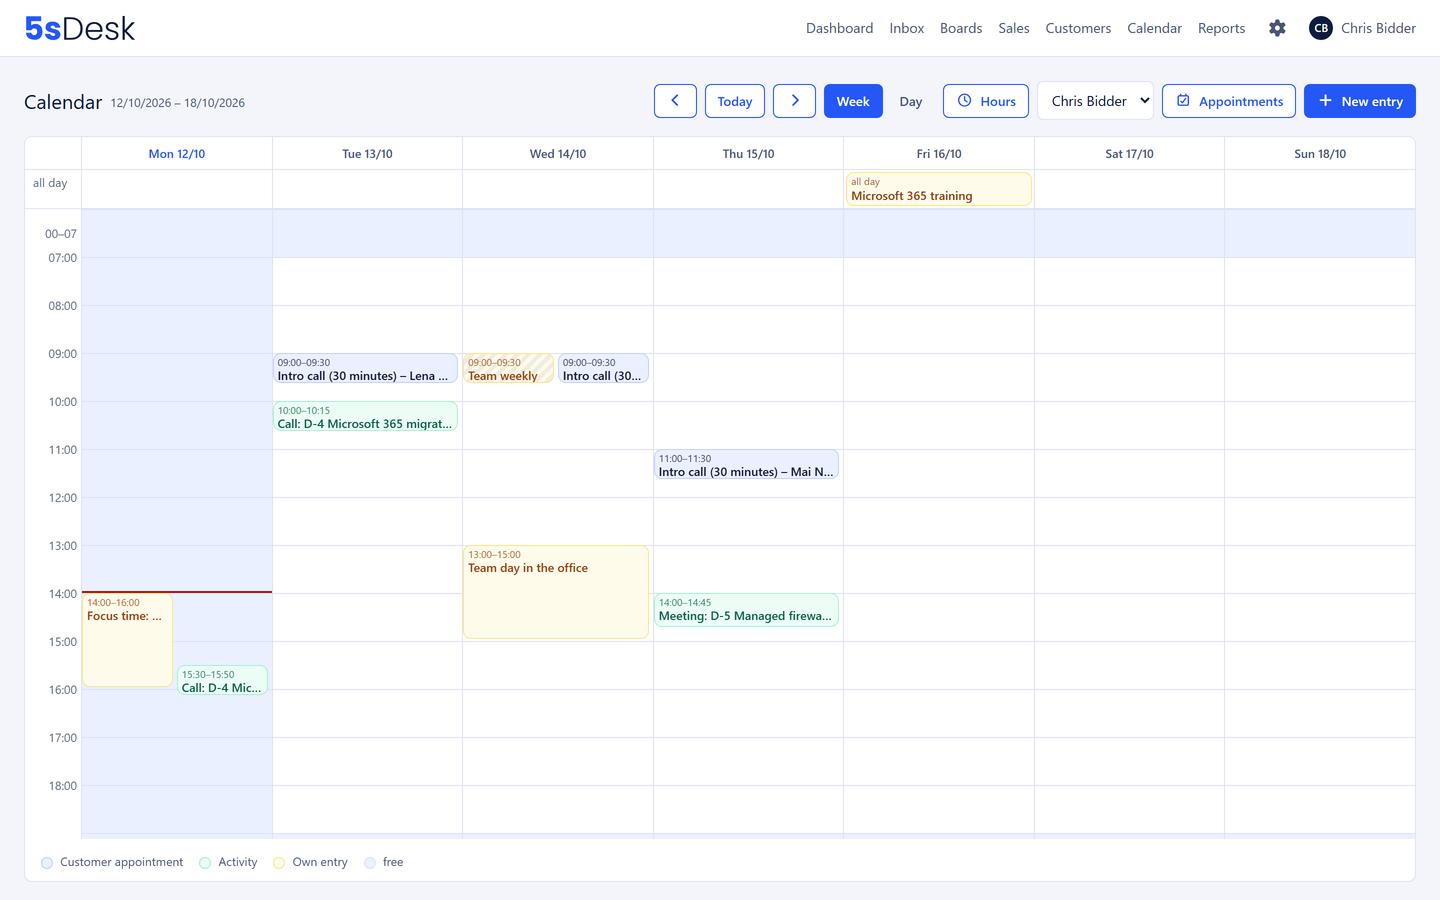Navigate to Customers
1440x900 pixels.
tap(1078, 28)
